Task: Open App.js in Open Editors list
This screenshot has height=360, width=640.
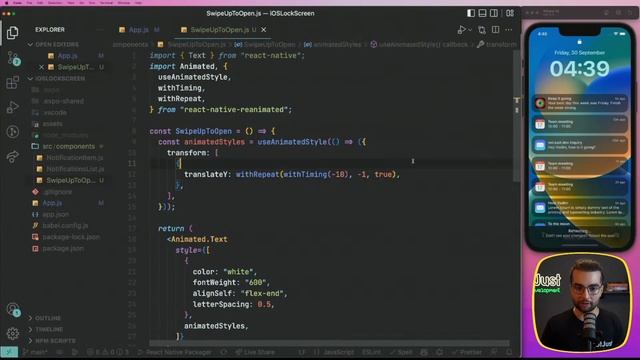Action: point(67,56)
